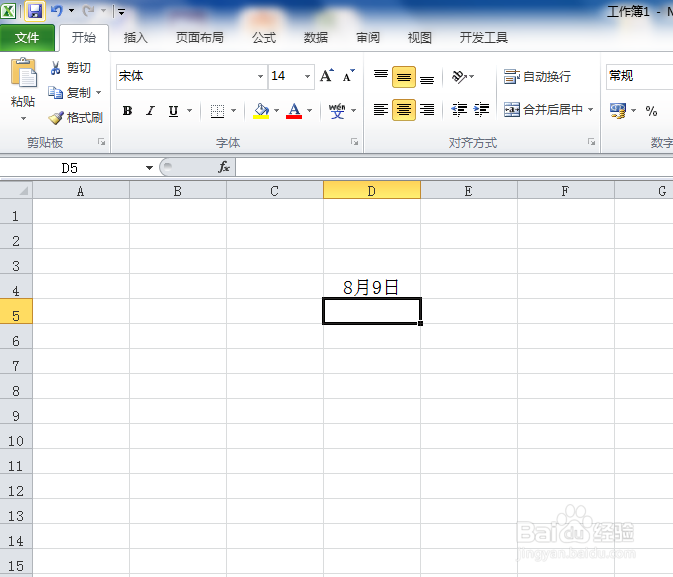
Task: Increase font size with large A icon
Action: [x=327, y=76]
